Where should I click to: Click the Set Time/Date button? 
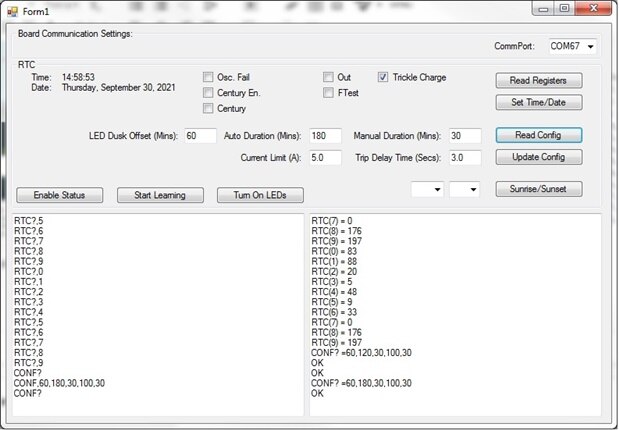538,102
